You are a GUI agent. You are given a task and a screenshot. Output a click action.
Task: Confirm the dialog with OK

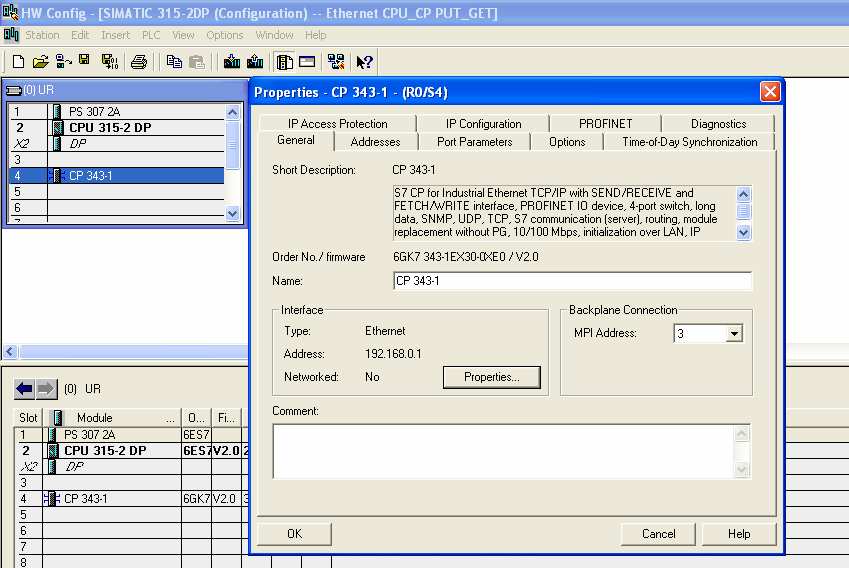pyautogui.click(x=295, y=534)
